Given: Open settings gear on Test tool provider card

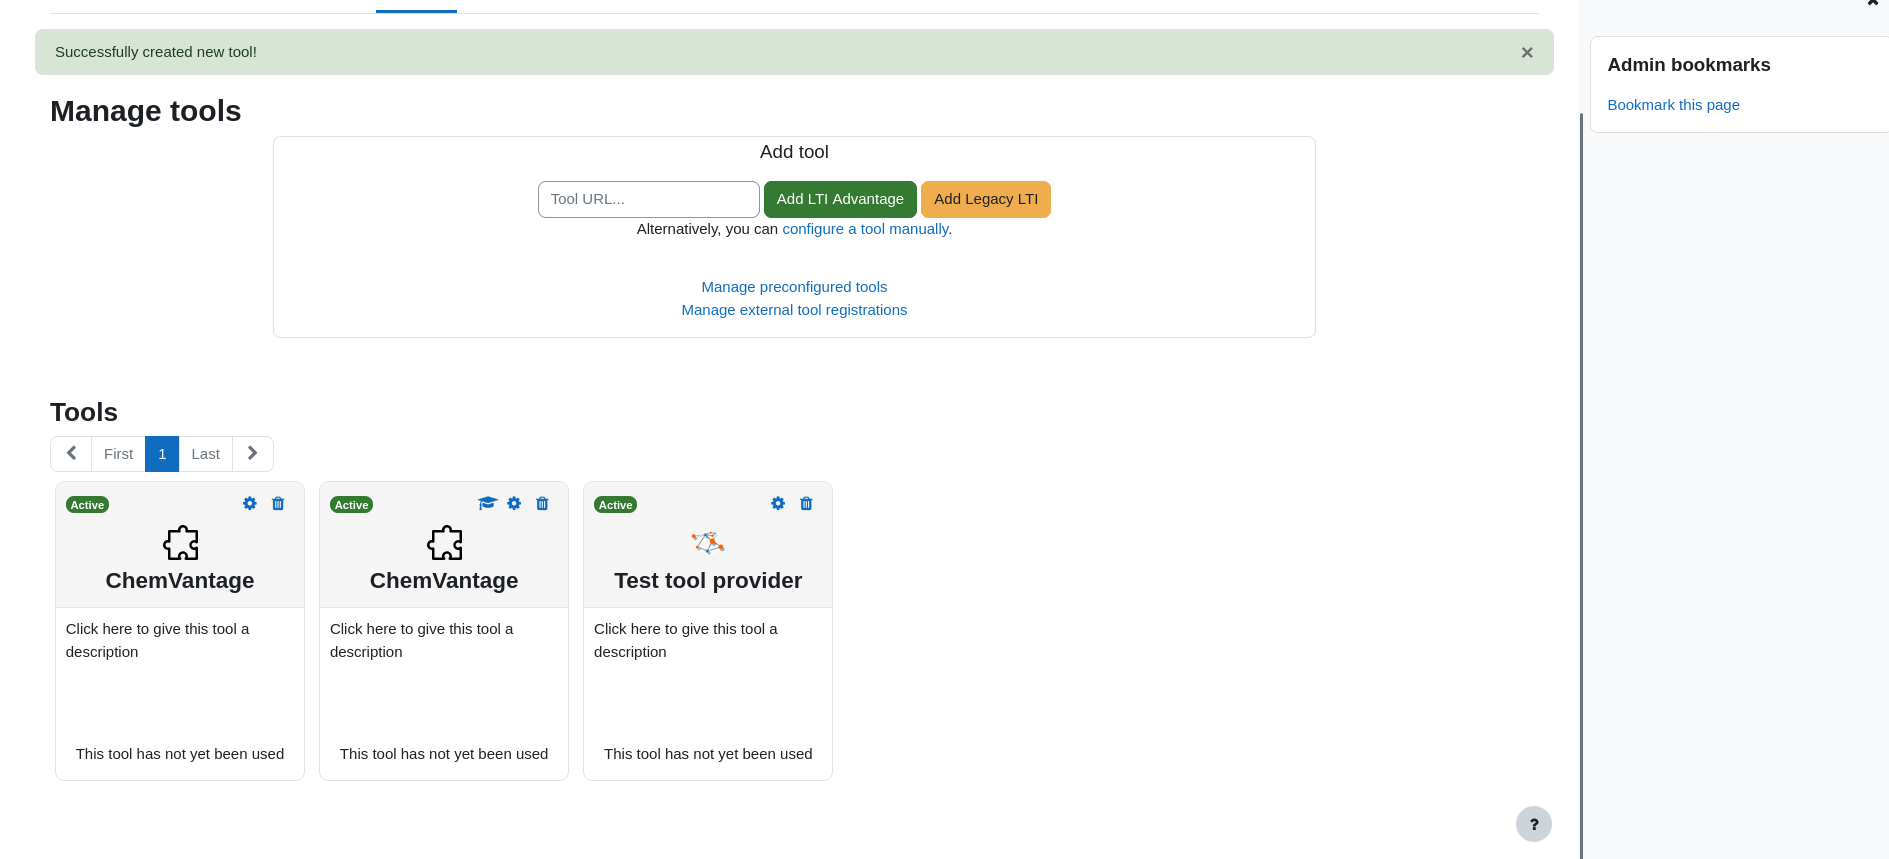Looking at the screenshot, I should click(x=778, y=504).
